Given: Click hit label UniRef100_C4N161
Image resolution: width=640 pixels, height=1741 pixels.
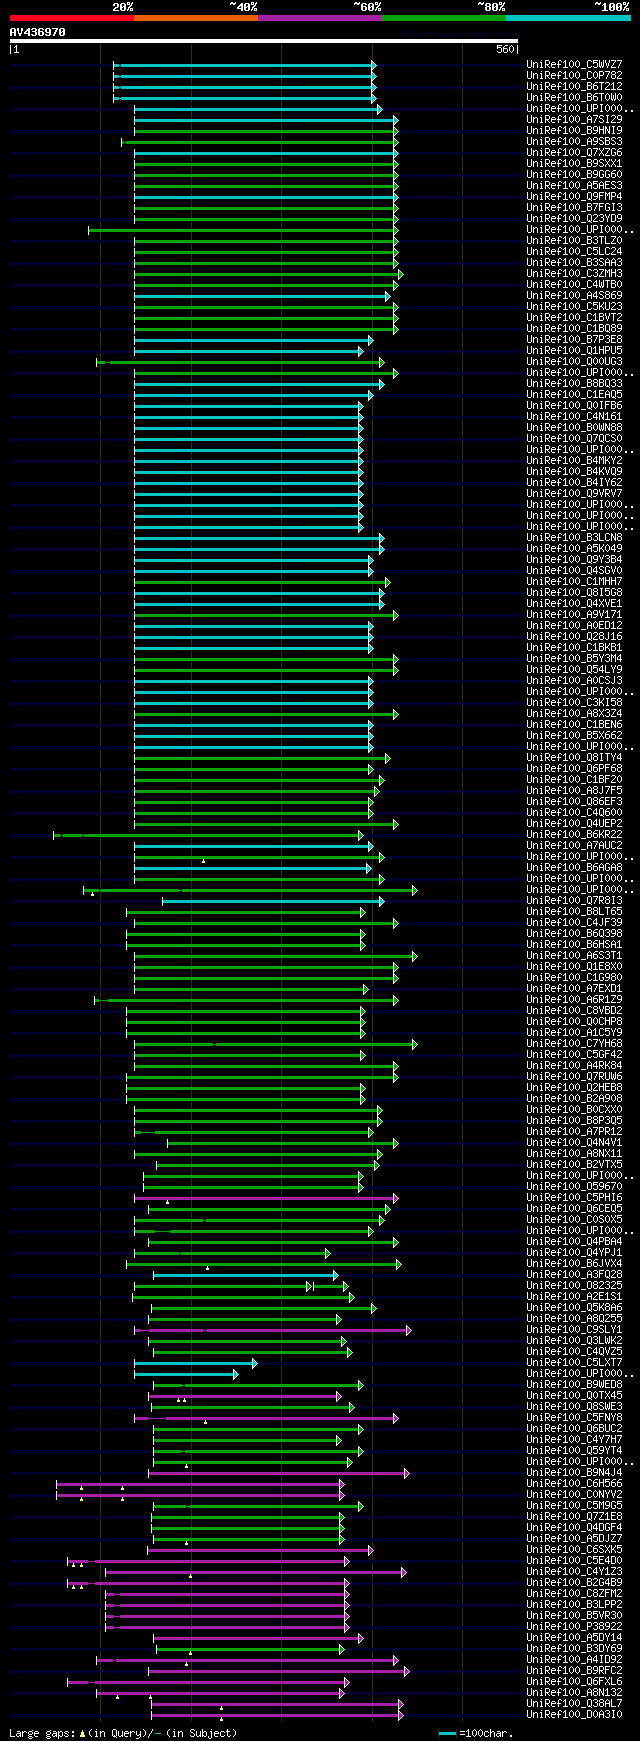Looking at the screenshot, I should (574, 416).
